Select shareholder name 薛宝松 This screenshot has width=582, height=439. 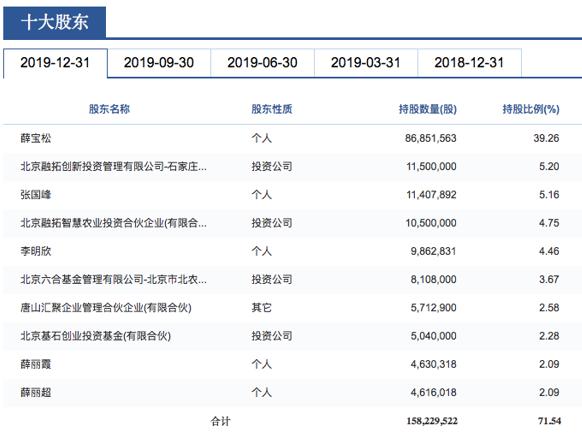36,138
